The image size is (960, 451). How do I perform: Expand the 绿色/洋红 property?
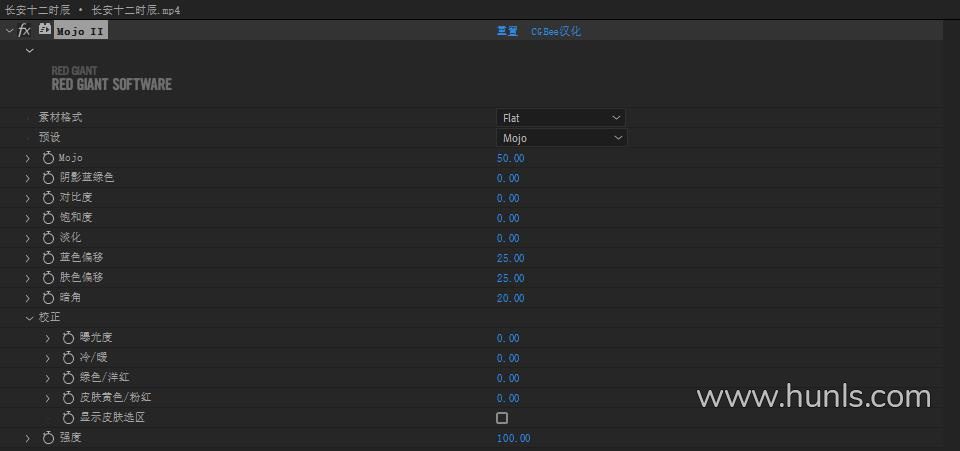pyautogui.click(x=48, y=378)
